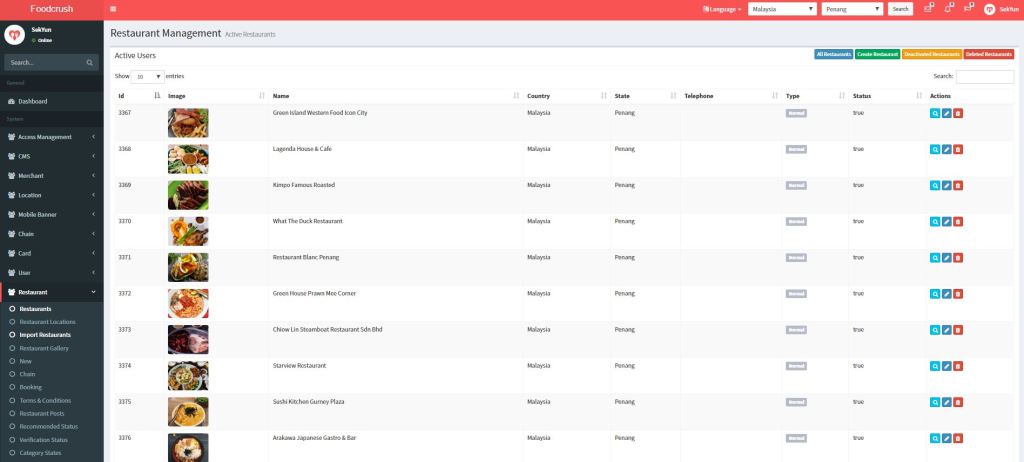Open the notifications bell icon
Viewport: 1024px width, 462px height.
(x=948, y=8)
